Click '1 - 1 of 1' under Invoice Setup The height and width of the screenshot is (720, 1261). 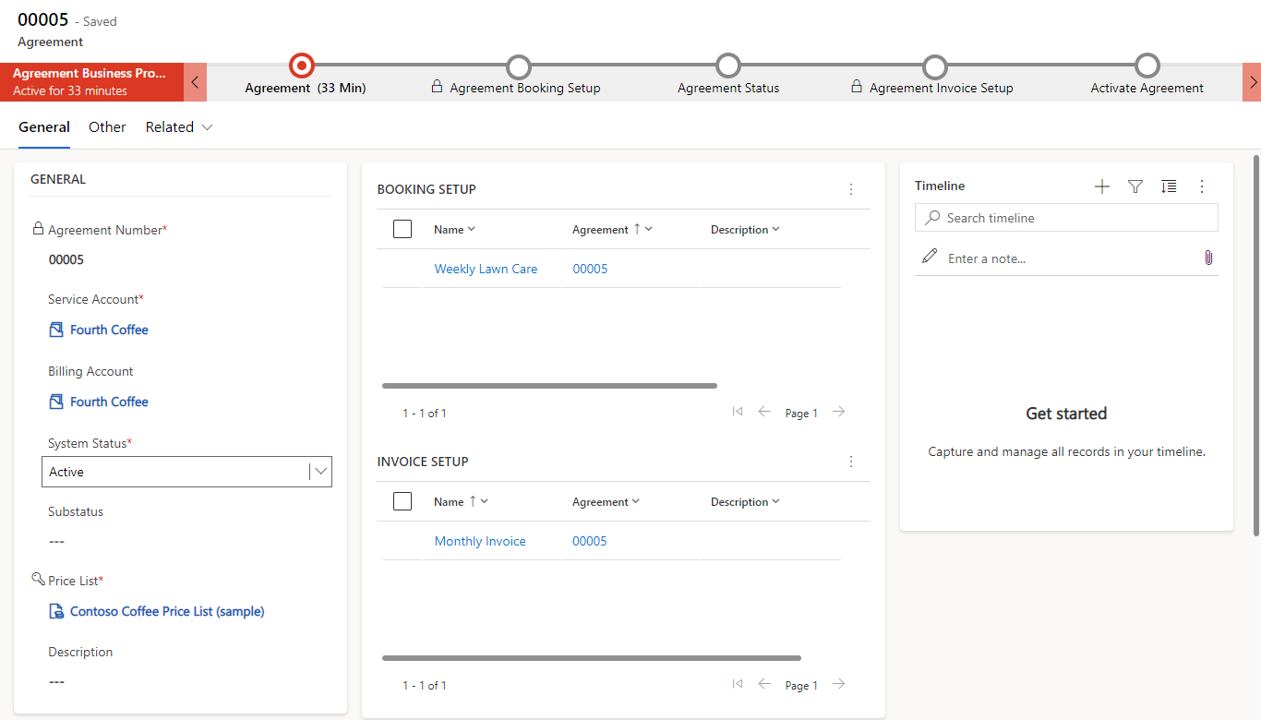[424, 685]
